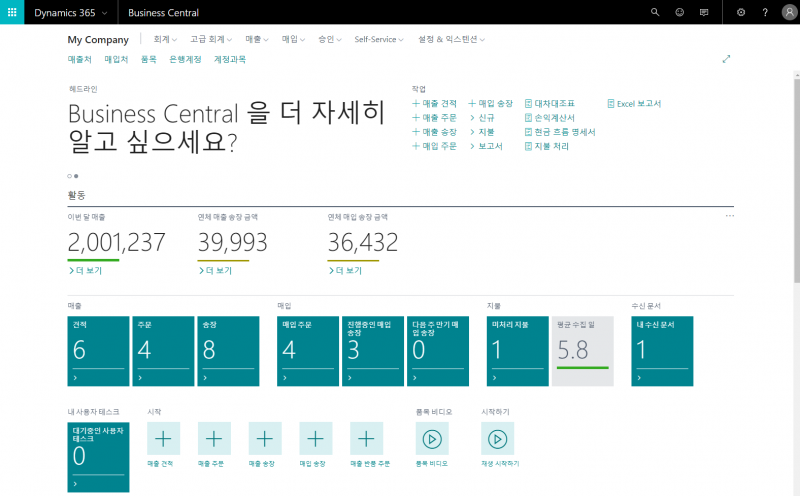Image resolution: width=800 pixels, height=496 pixels.
Task: Expand page with the diagonal arrows icon
Action: click(x=726, y=59)
